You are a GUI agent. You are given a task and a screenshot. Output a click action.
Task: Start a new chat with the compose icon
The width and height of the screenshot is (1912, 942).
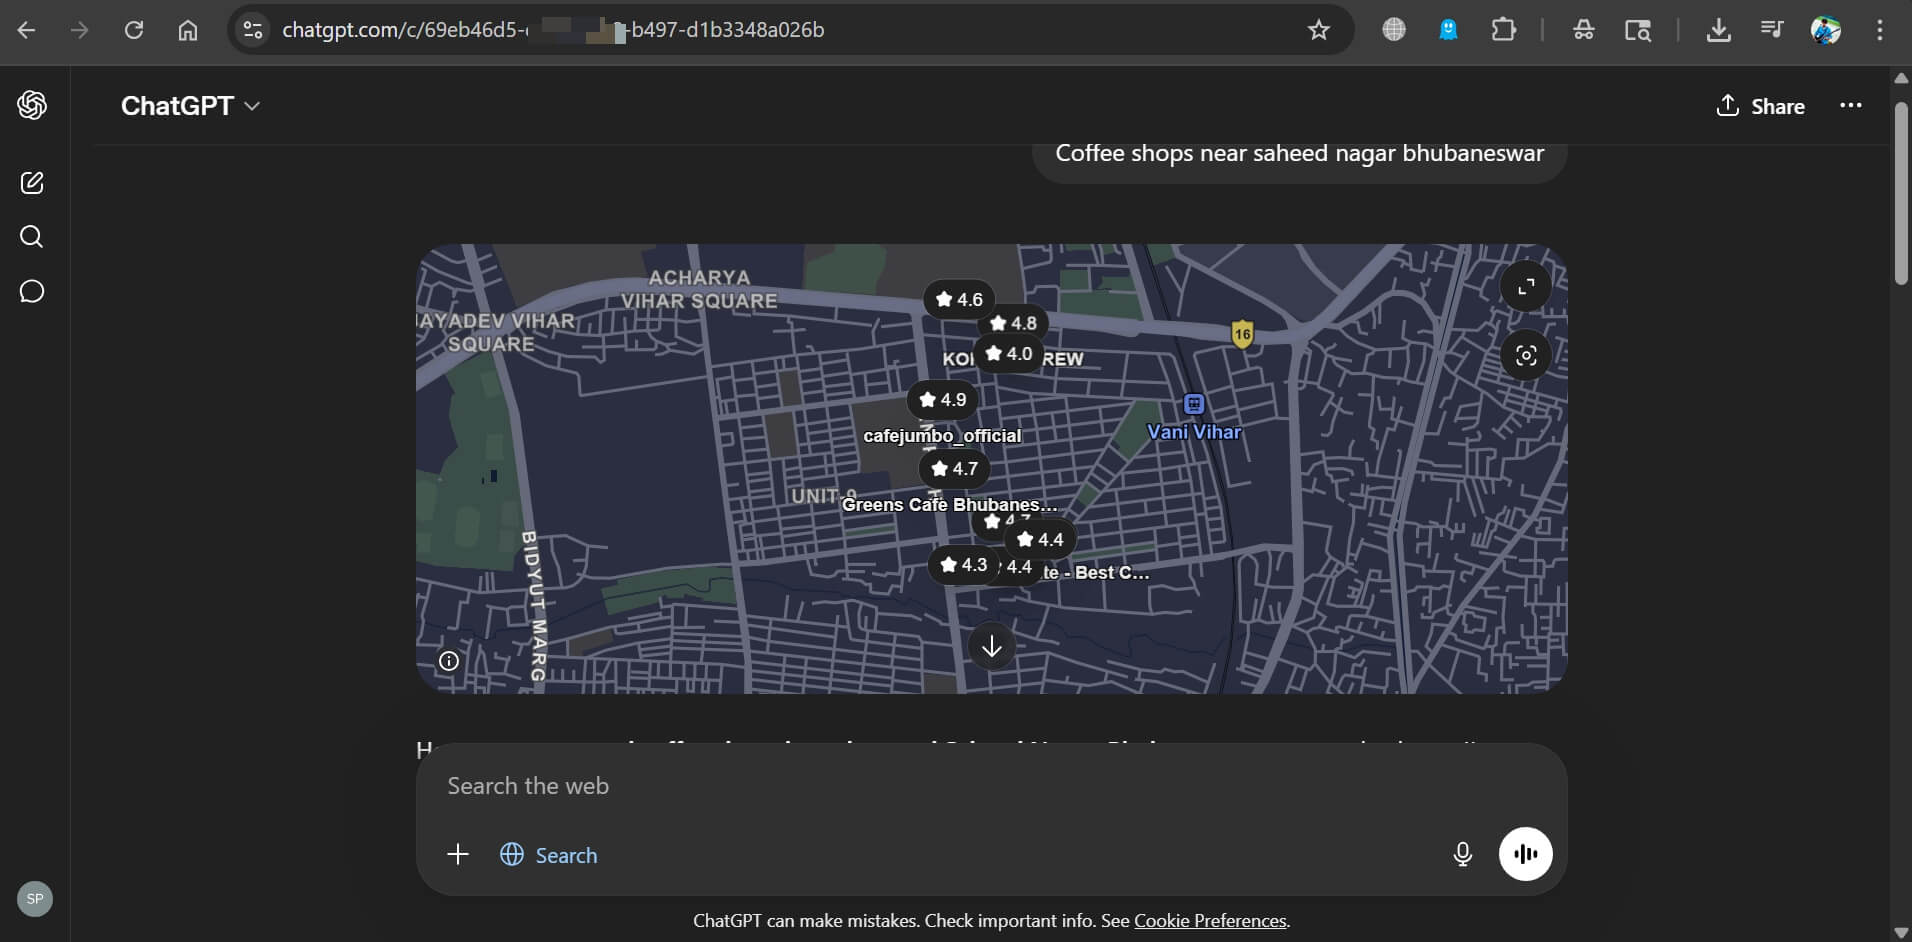[31, 183]
